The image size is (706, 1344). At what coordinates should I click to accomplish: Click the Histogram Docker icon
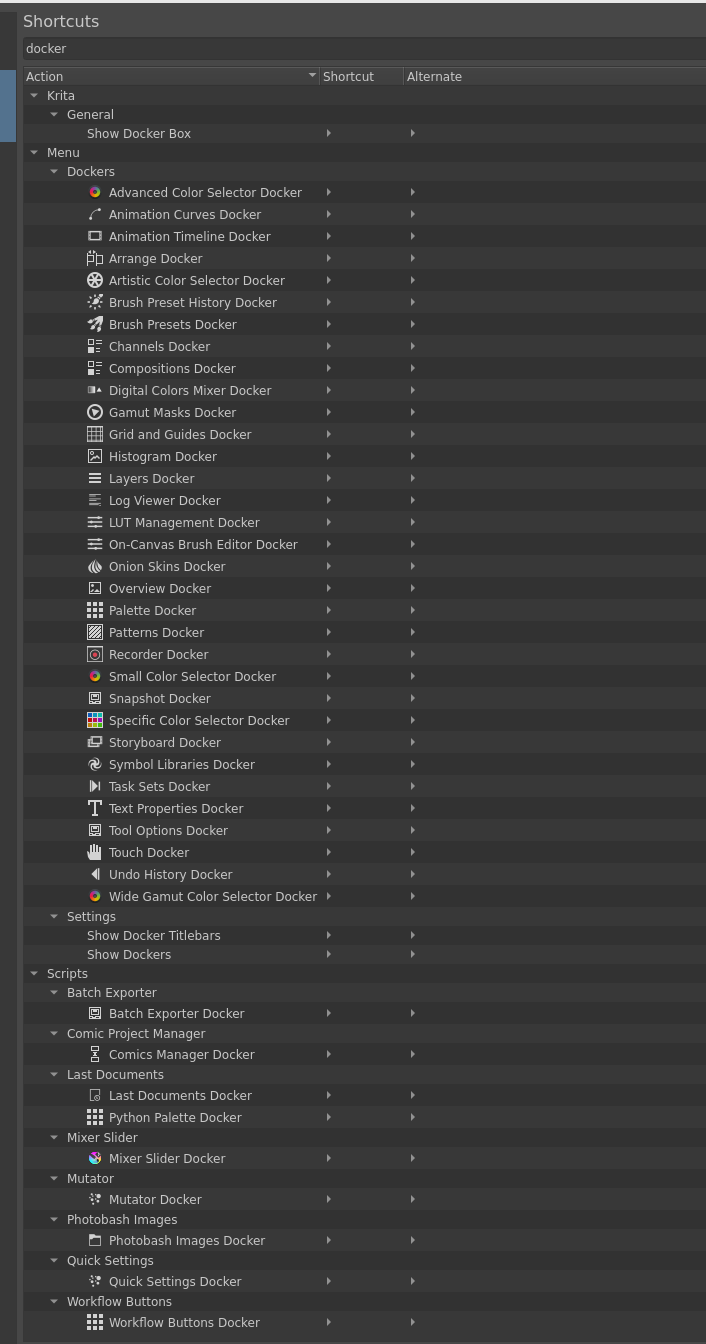coord(95,456)
